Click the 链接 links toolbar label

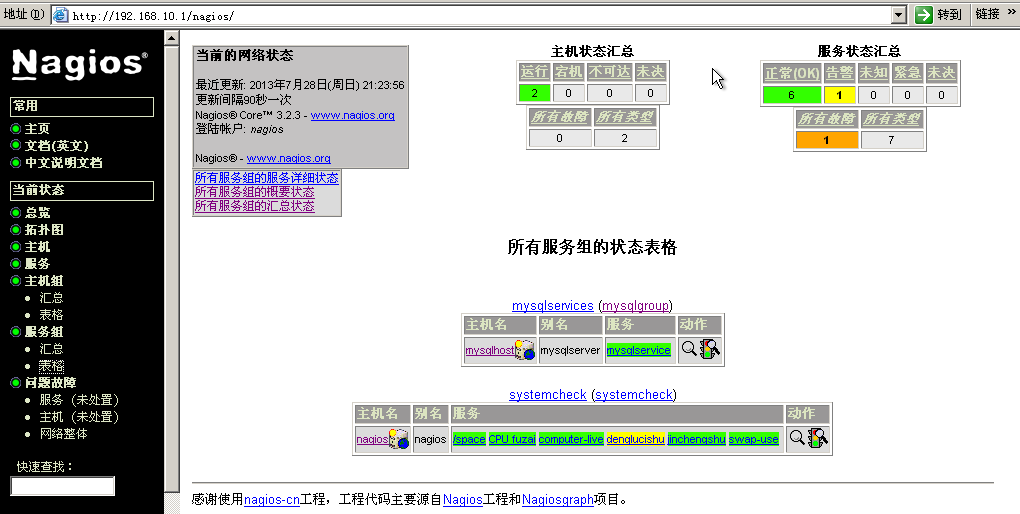pyautogui.click(x=987, y=14)
